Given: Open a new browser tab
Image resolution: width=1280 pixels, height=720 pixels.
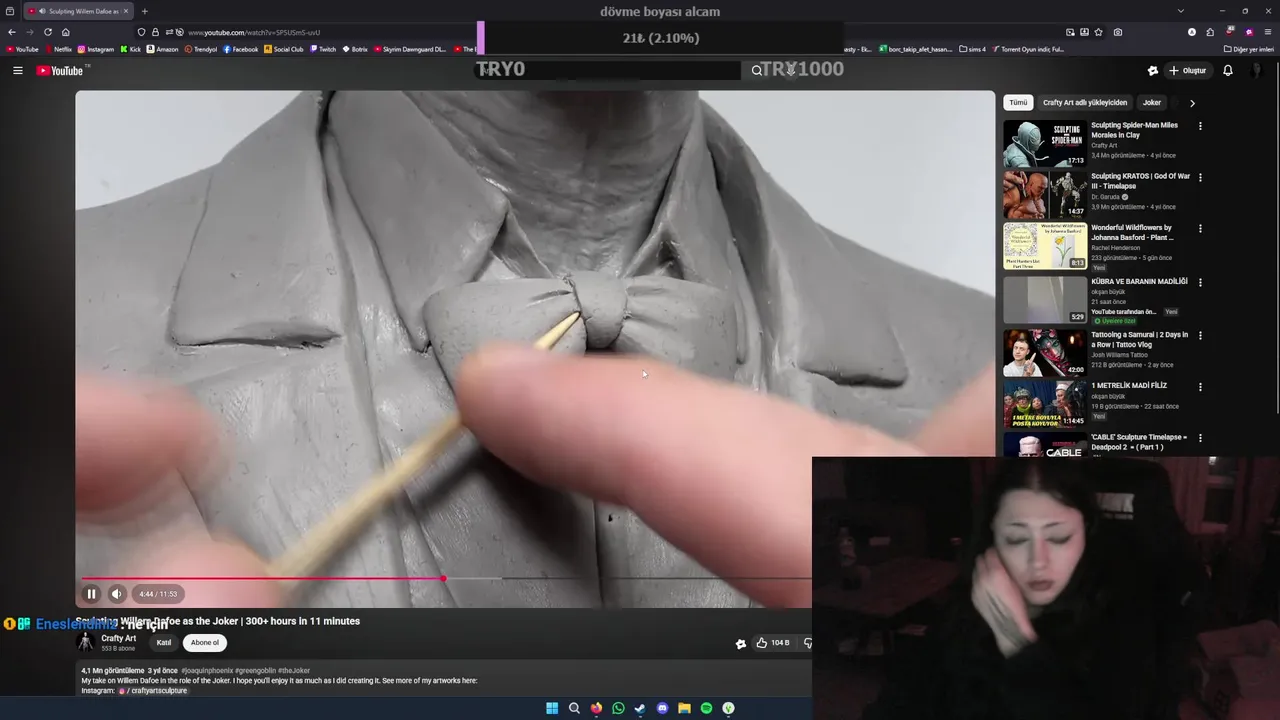Looking at the screenshot, I should point(145,11).
